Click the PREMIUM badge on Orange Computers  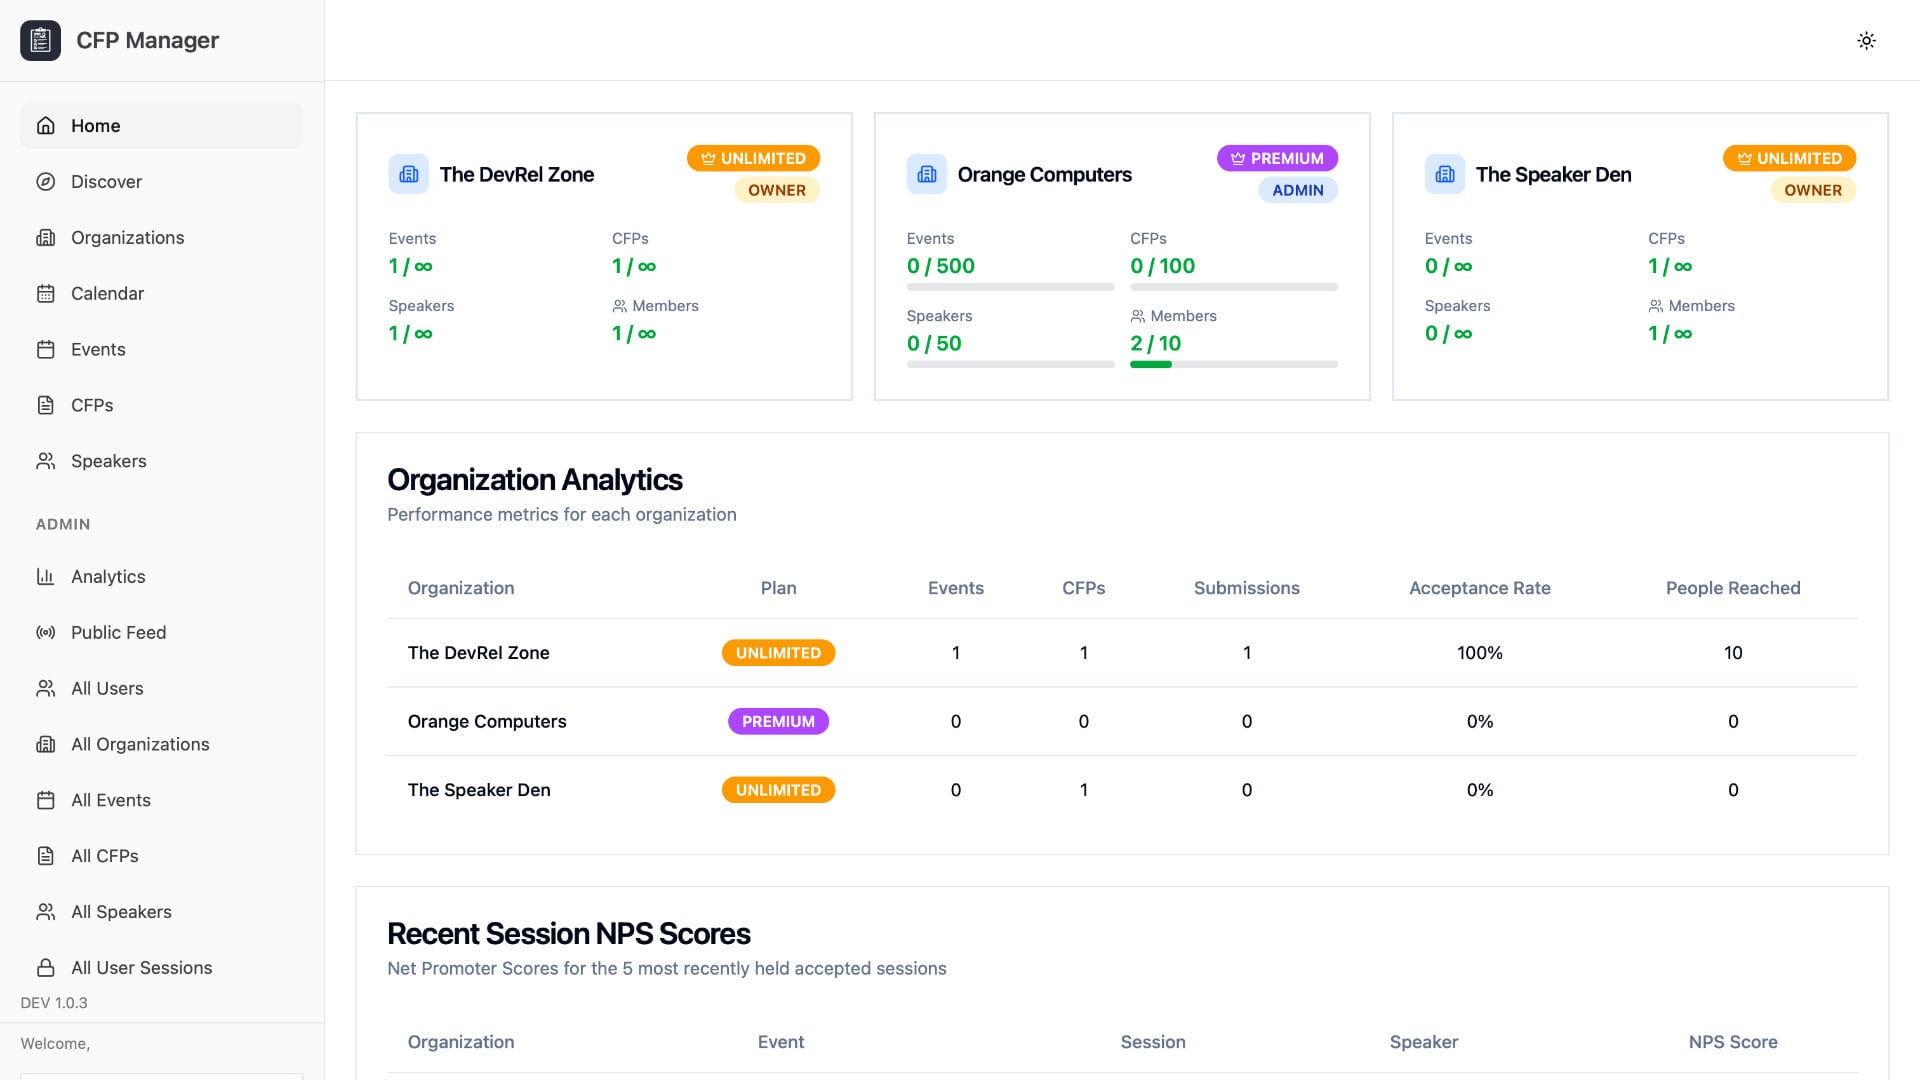pyautogui.click(x=1277, y=158)
